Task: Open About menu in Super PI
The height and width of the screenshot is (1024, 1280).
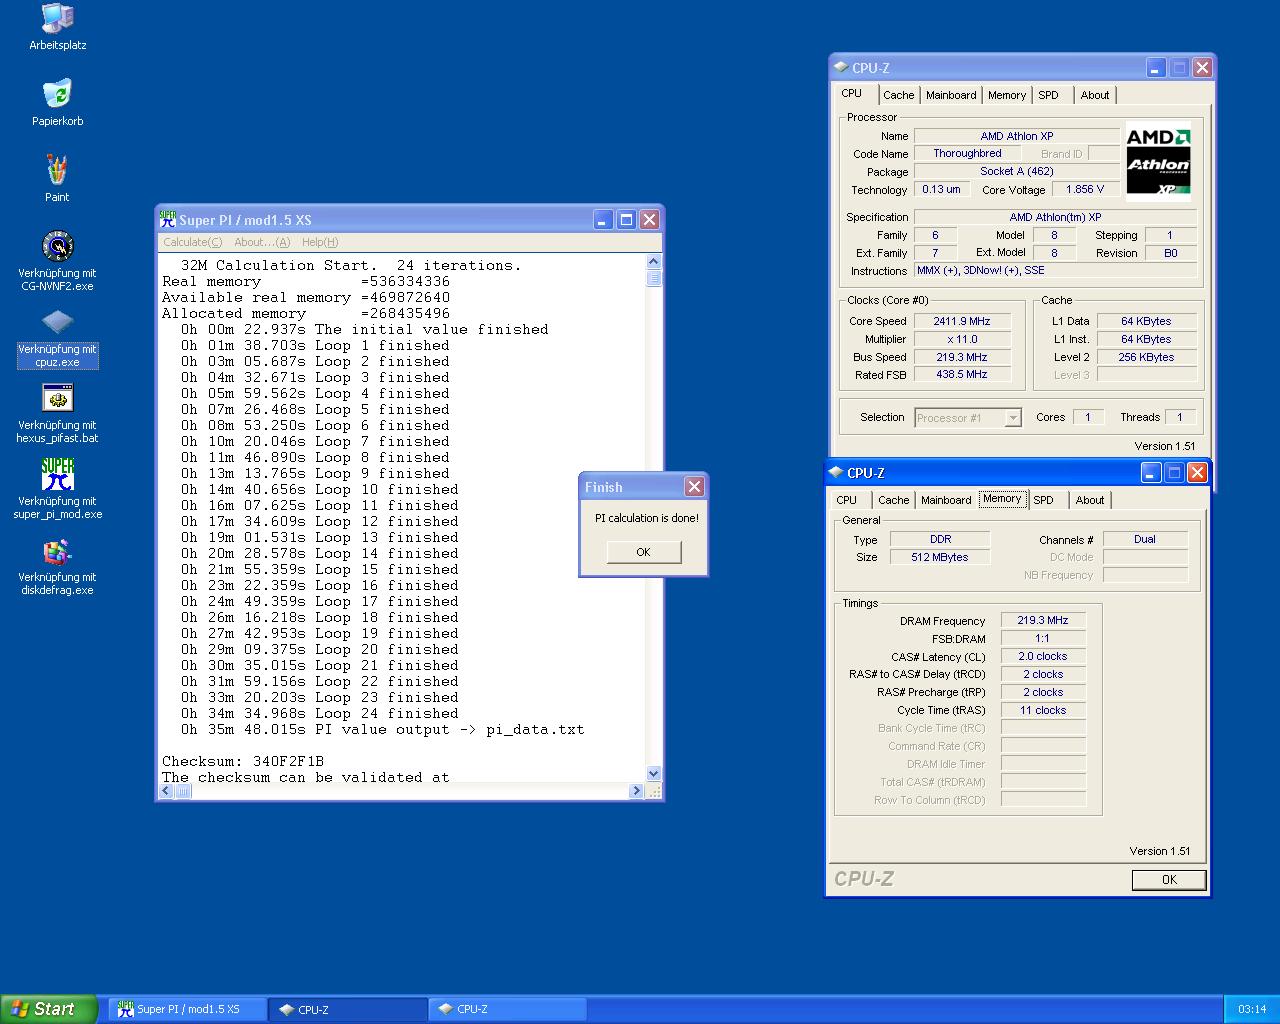Action: point(262,242)
